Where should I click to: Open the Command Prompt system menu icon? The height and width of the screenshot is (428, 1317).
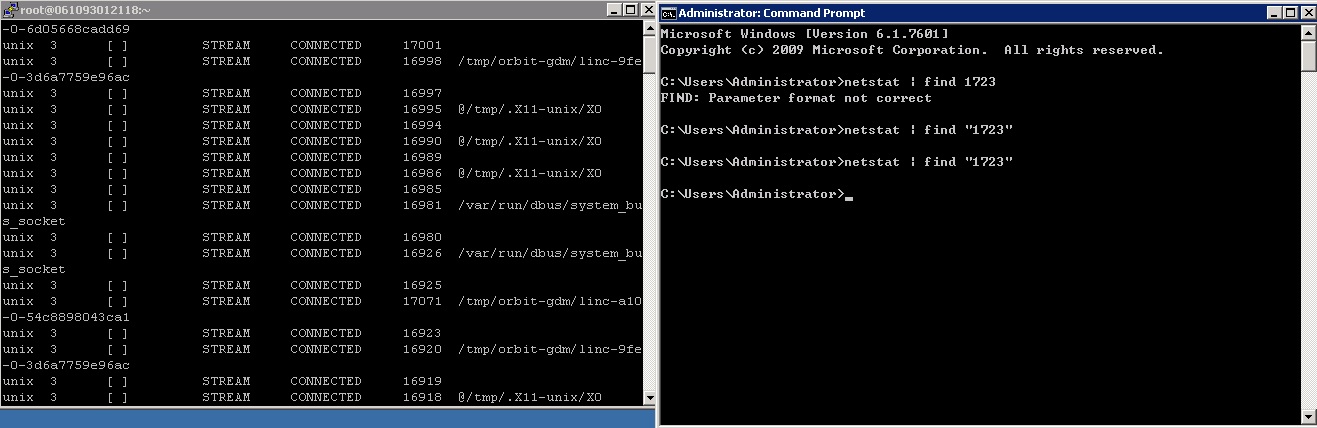tap(669, 13)
